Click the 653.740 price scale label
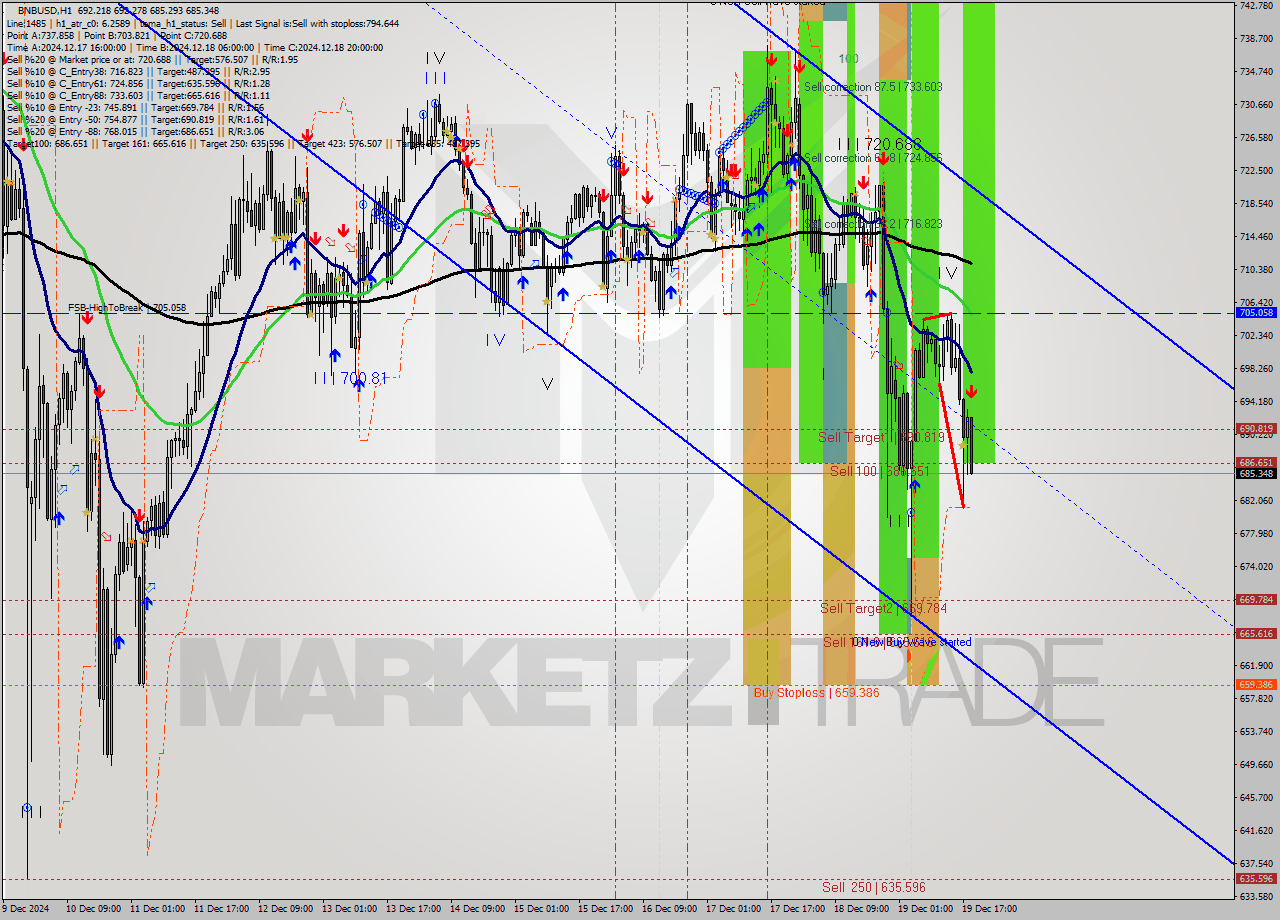This screenshot has width=1280, height=920. pos(1256,731)
